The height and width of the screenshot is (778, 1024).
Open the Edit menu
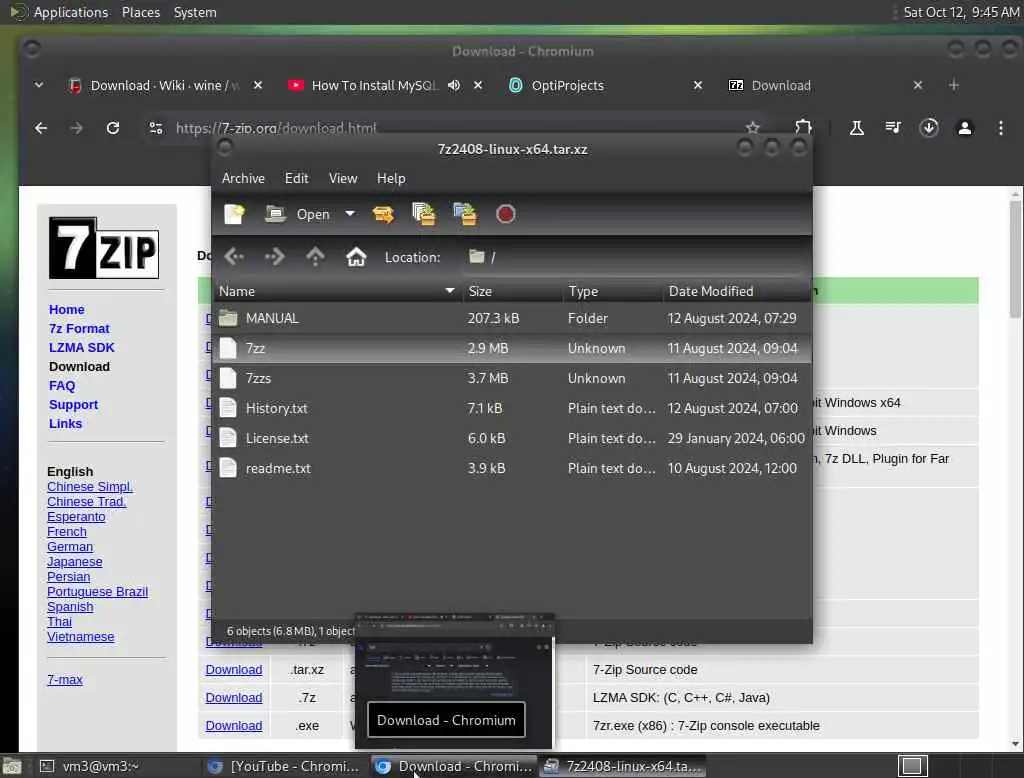pyautogui.click(x=296, y=178)
